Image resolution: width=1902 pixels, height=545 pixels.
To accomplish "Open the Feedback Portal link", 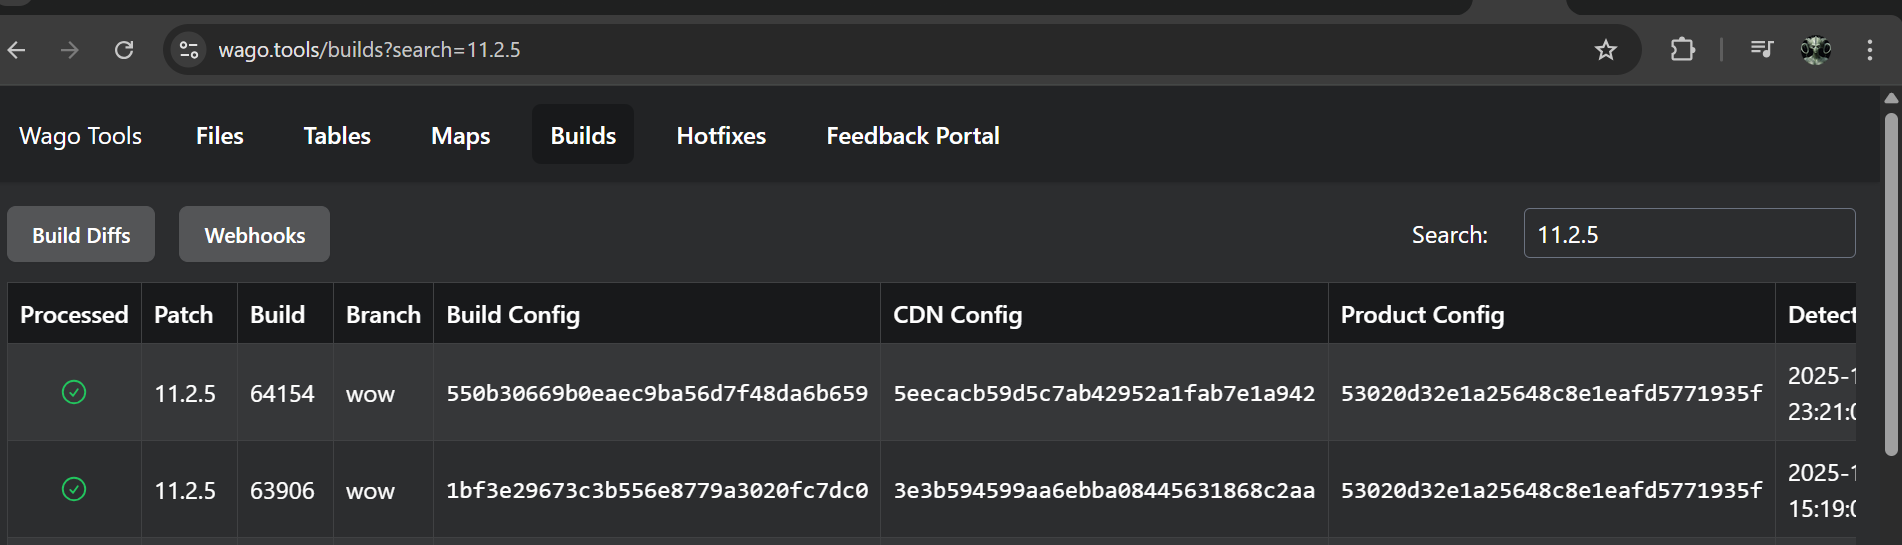I will [x=912, y=136].
